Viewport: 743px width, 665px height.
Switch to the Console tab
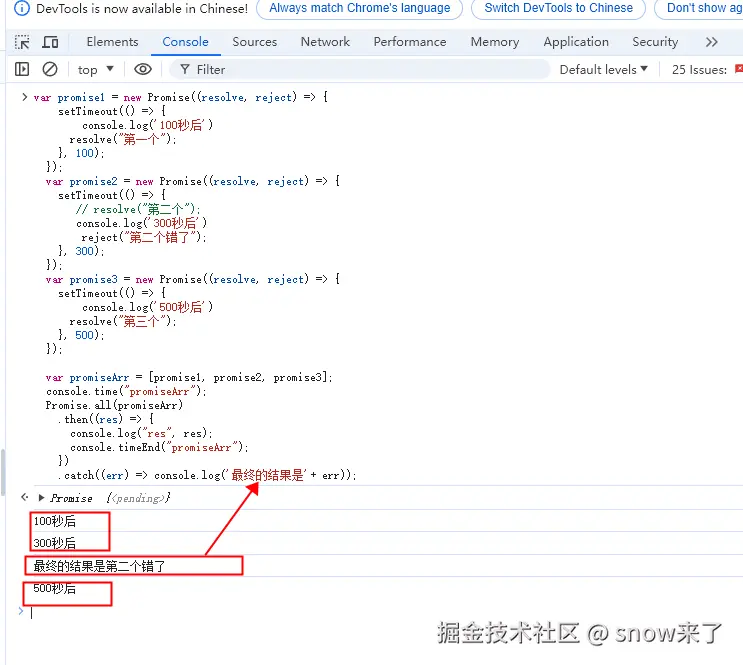tap(185, 42)
